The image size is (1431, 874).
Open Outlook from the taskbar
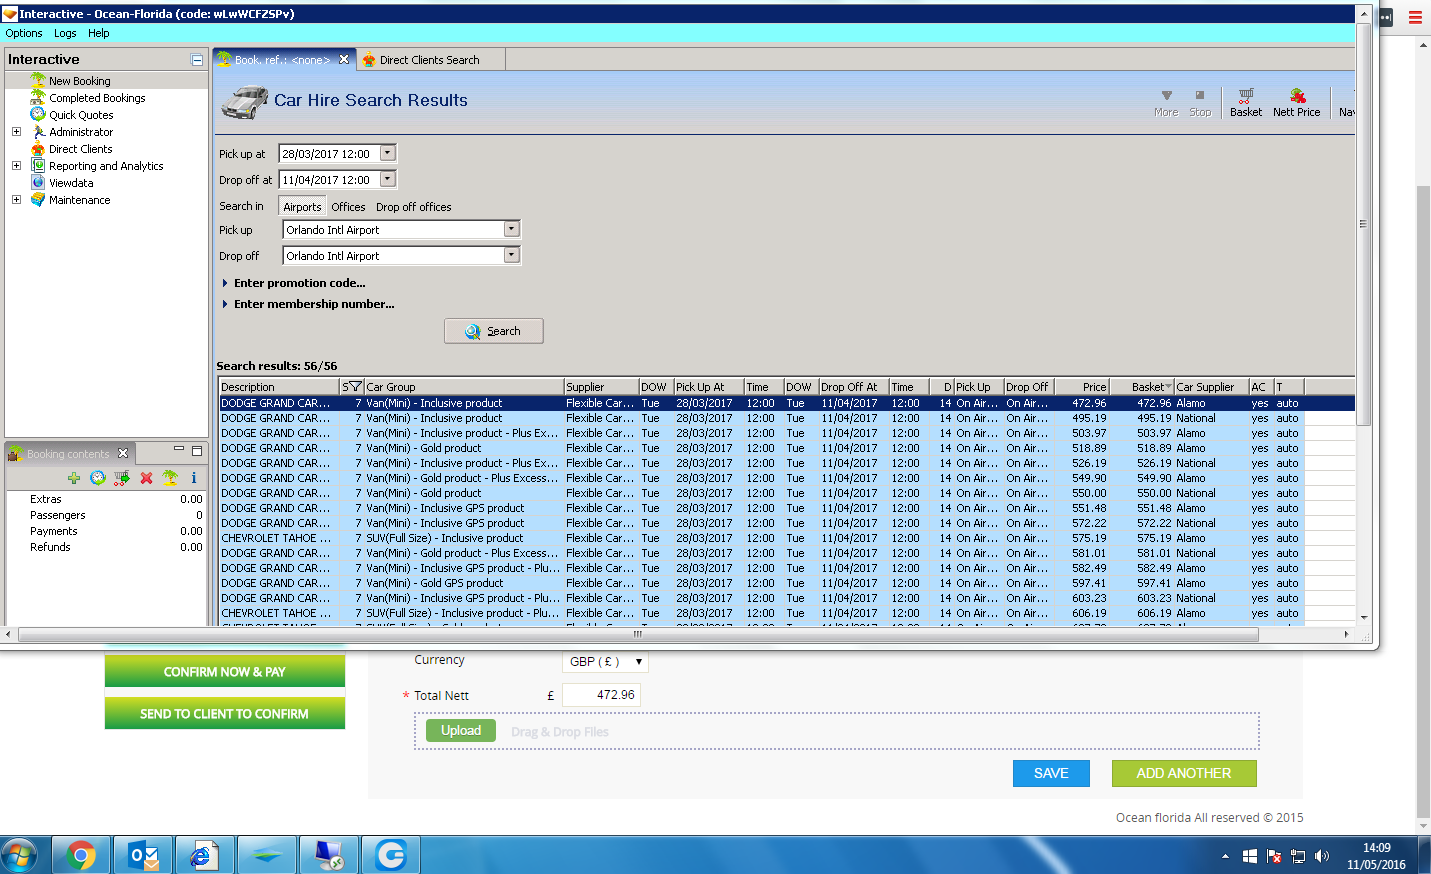coord(143,856)
